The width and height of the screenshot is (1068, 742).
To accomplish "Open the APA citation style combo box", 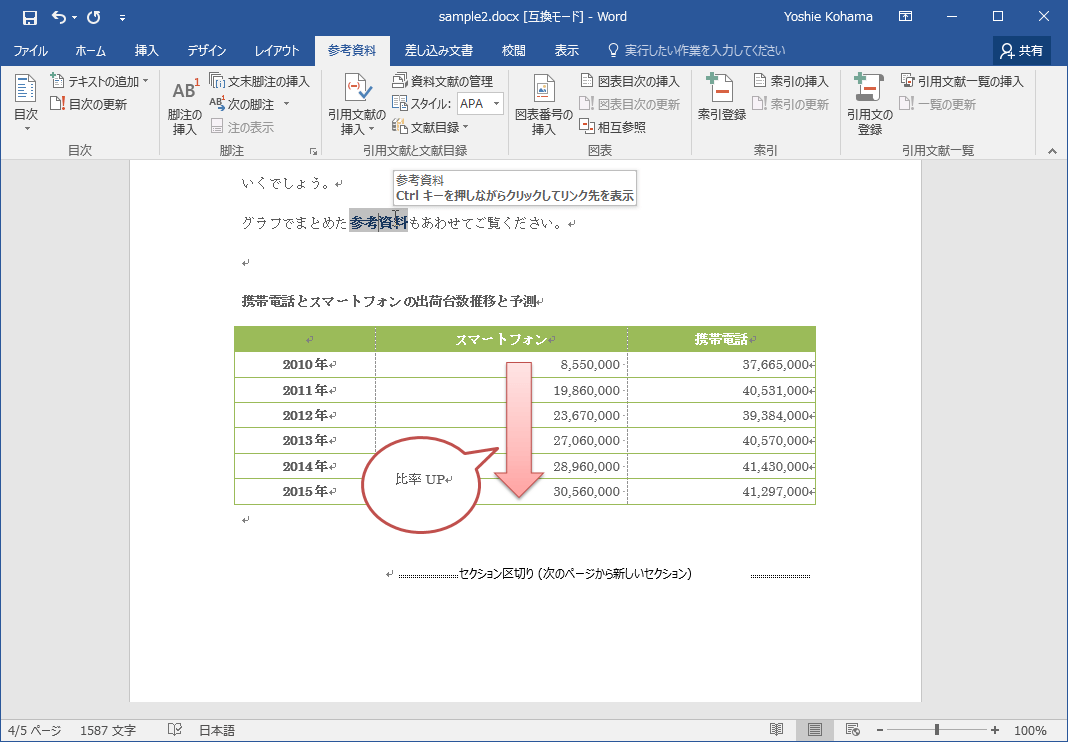I will (x=480, y=104).
